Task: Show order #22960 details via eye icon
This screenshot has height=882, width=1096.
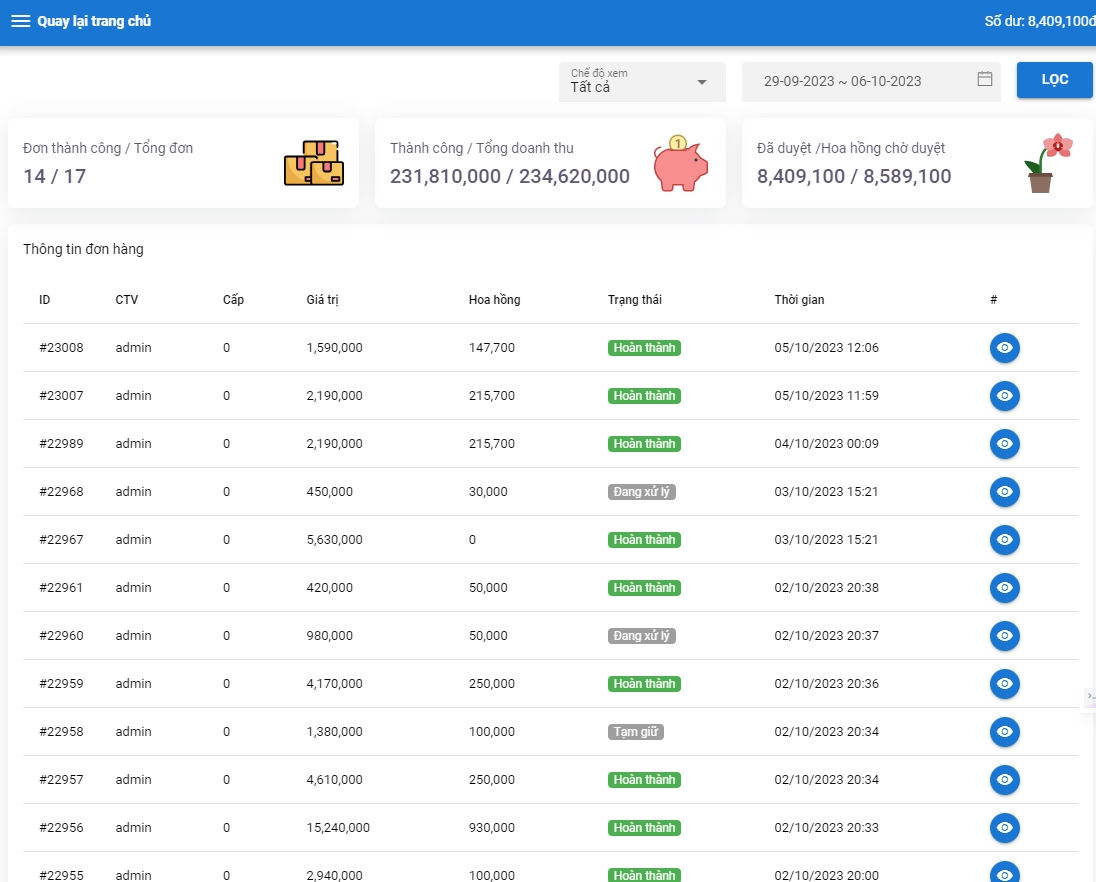Action: point(1004,636)
